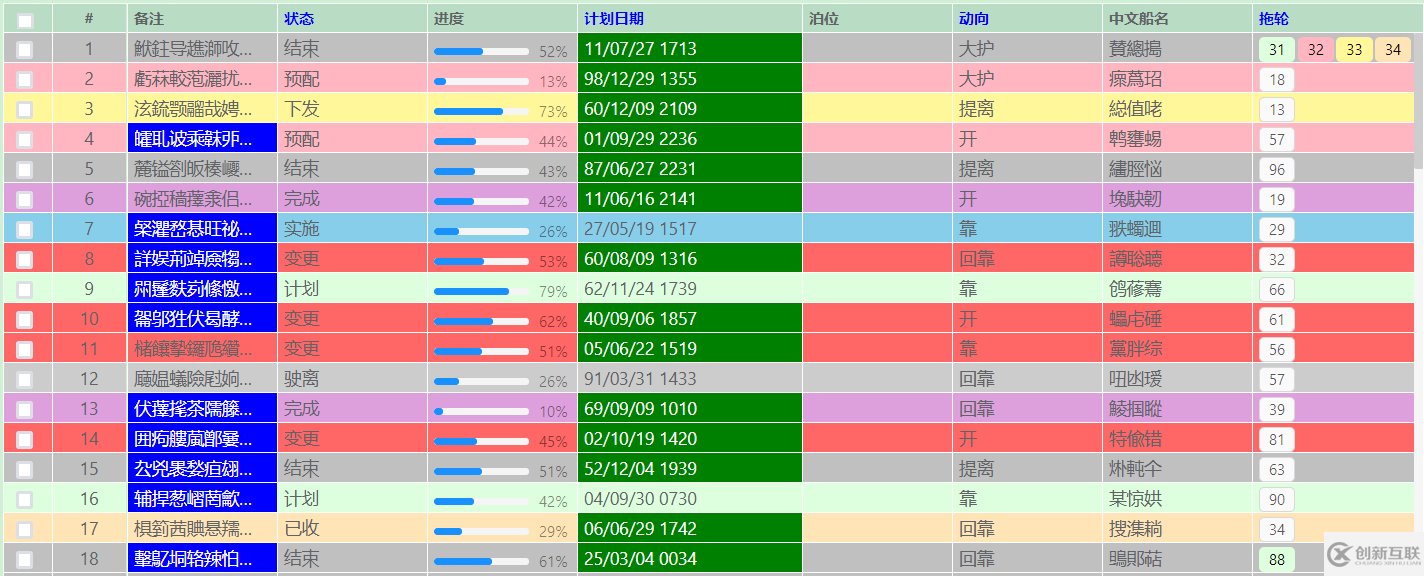Image resolution: width=1424 pixels, height=576 pixels.
Task: Select row 3 using its checkbox
Action: tap(25, 110)
